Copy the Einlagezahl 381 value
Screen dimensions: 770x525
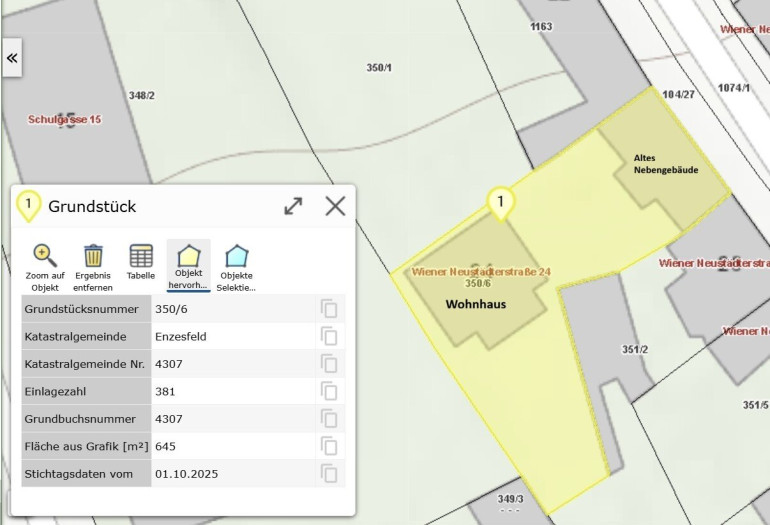point(329,391)
